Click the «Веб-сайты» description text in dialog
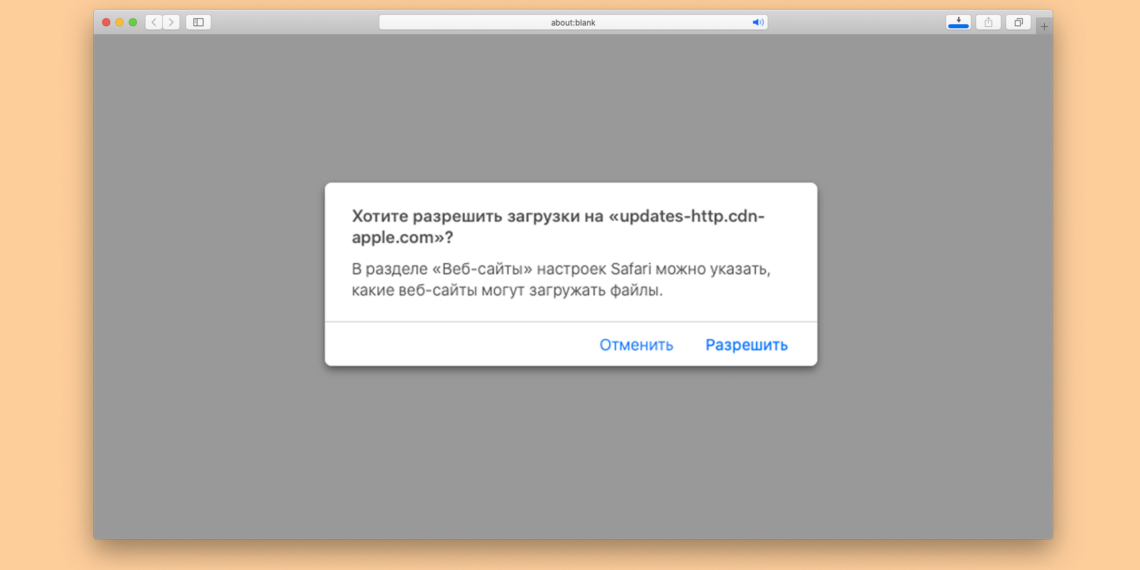 [560, 280]
